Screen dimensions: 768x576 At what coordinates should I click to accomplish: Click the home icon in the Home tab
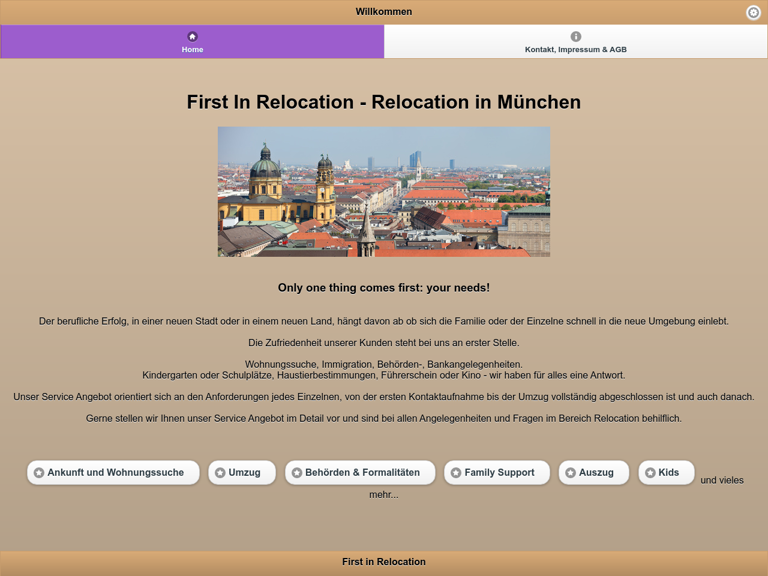[x=192, y=36]
